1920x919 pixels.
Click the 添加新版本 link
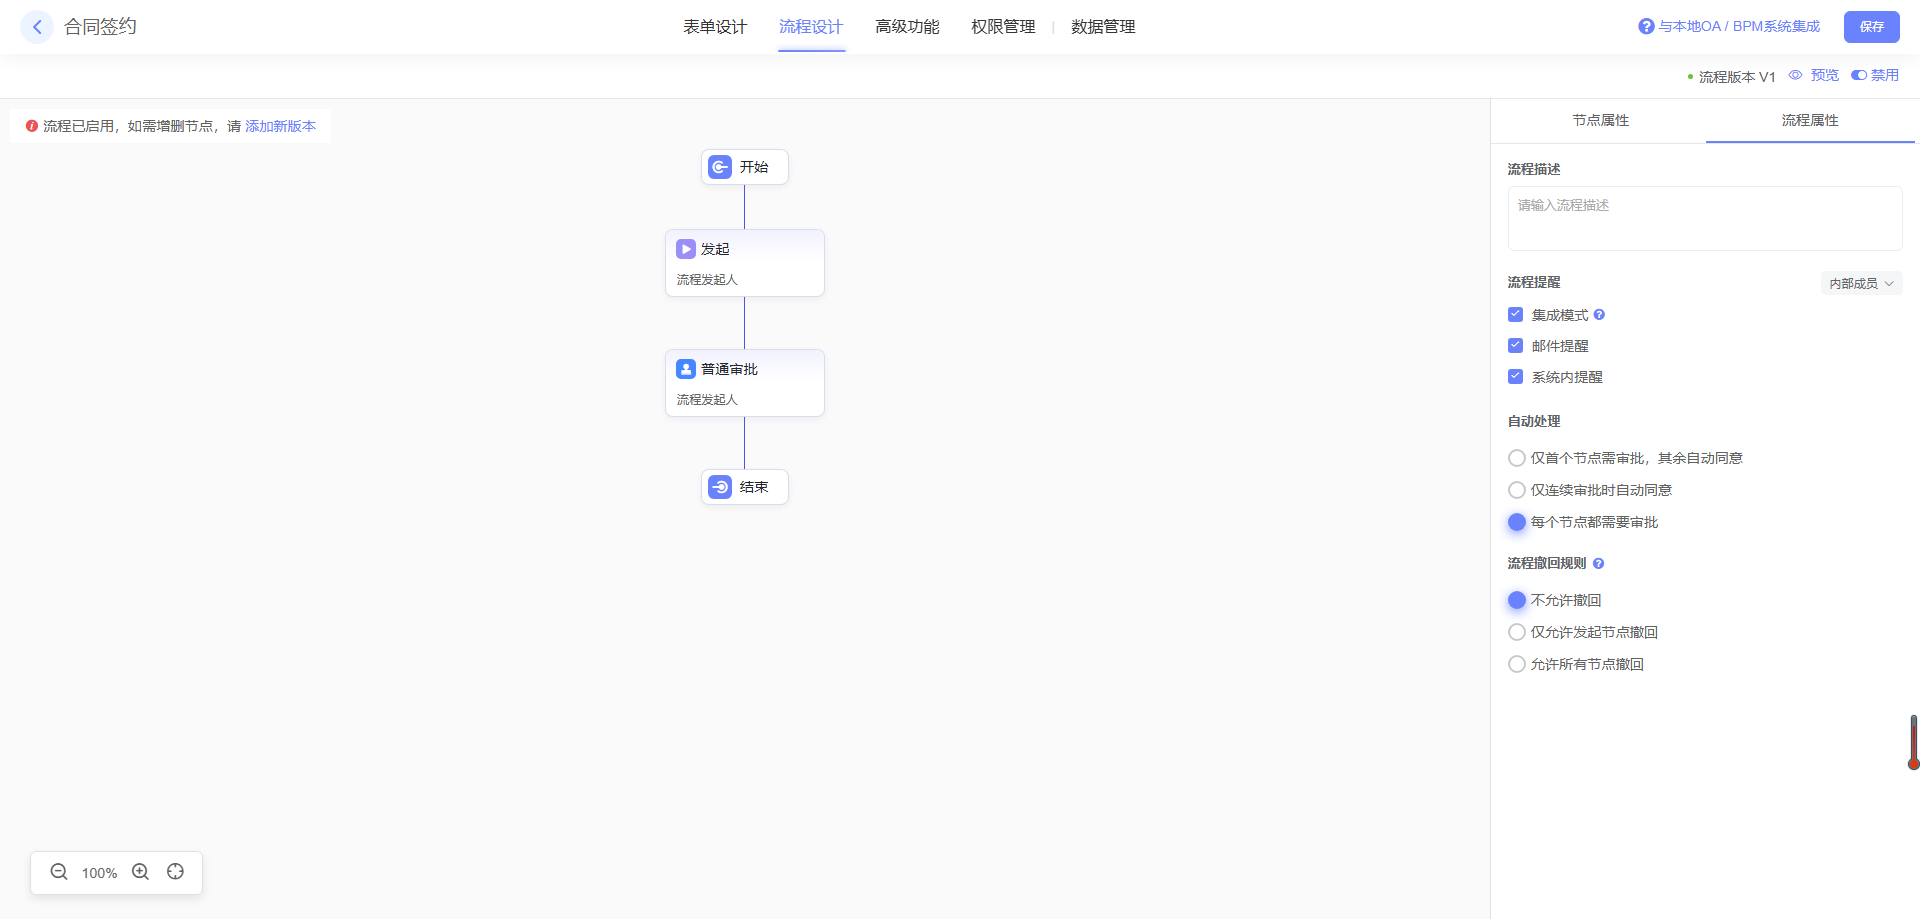(x=280, y=126)
